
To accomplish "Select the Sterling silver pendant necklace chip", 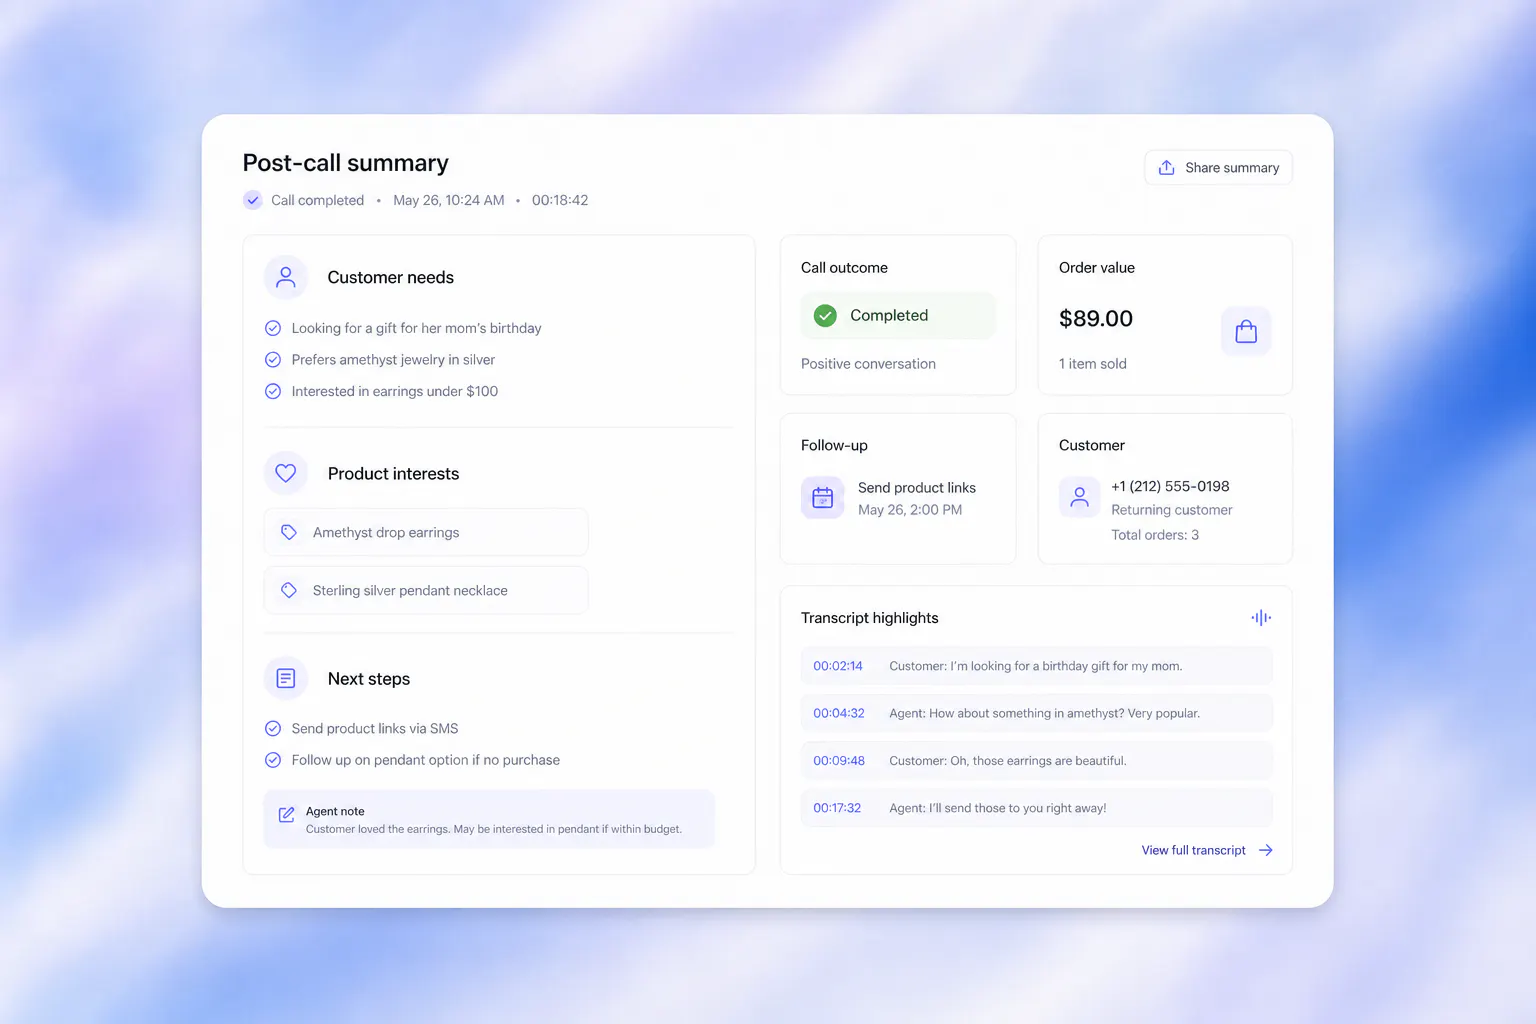I will point(426,590).
